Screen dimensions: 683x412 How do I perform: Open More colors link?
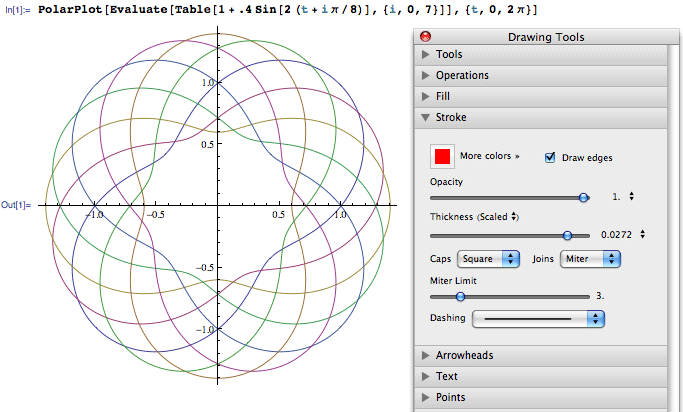pos(490,157)
